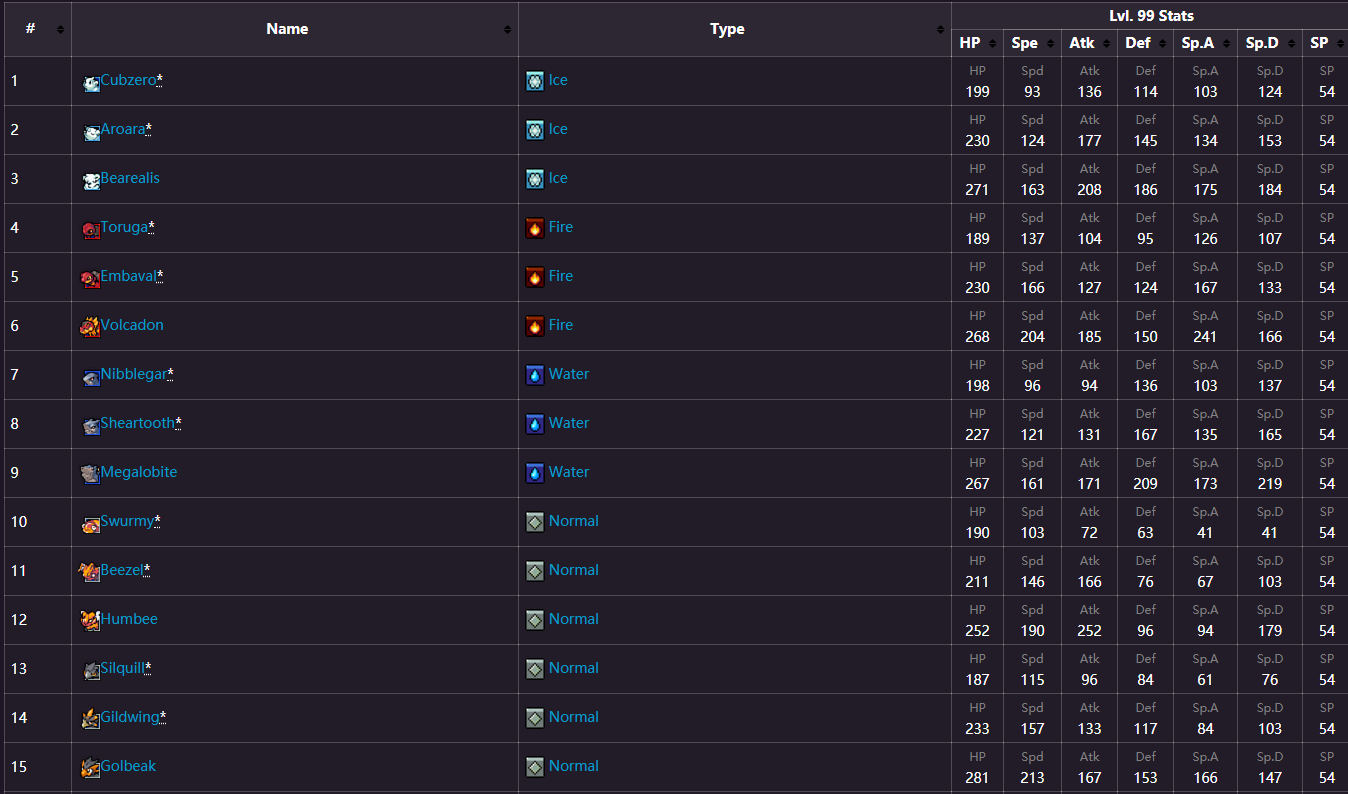Click the Aroara sprite icon
The height and width of the screenshot is (794, 1348).
[x=91, y=132]
